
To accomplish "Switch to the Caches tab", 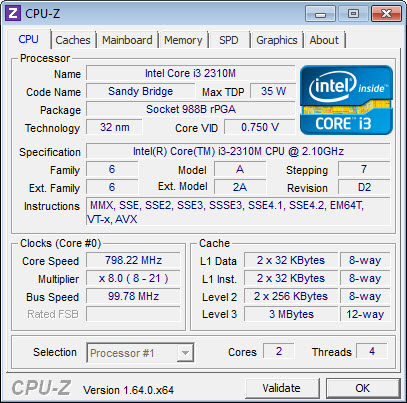I will (x=73, y=40).
